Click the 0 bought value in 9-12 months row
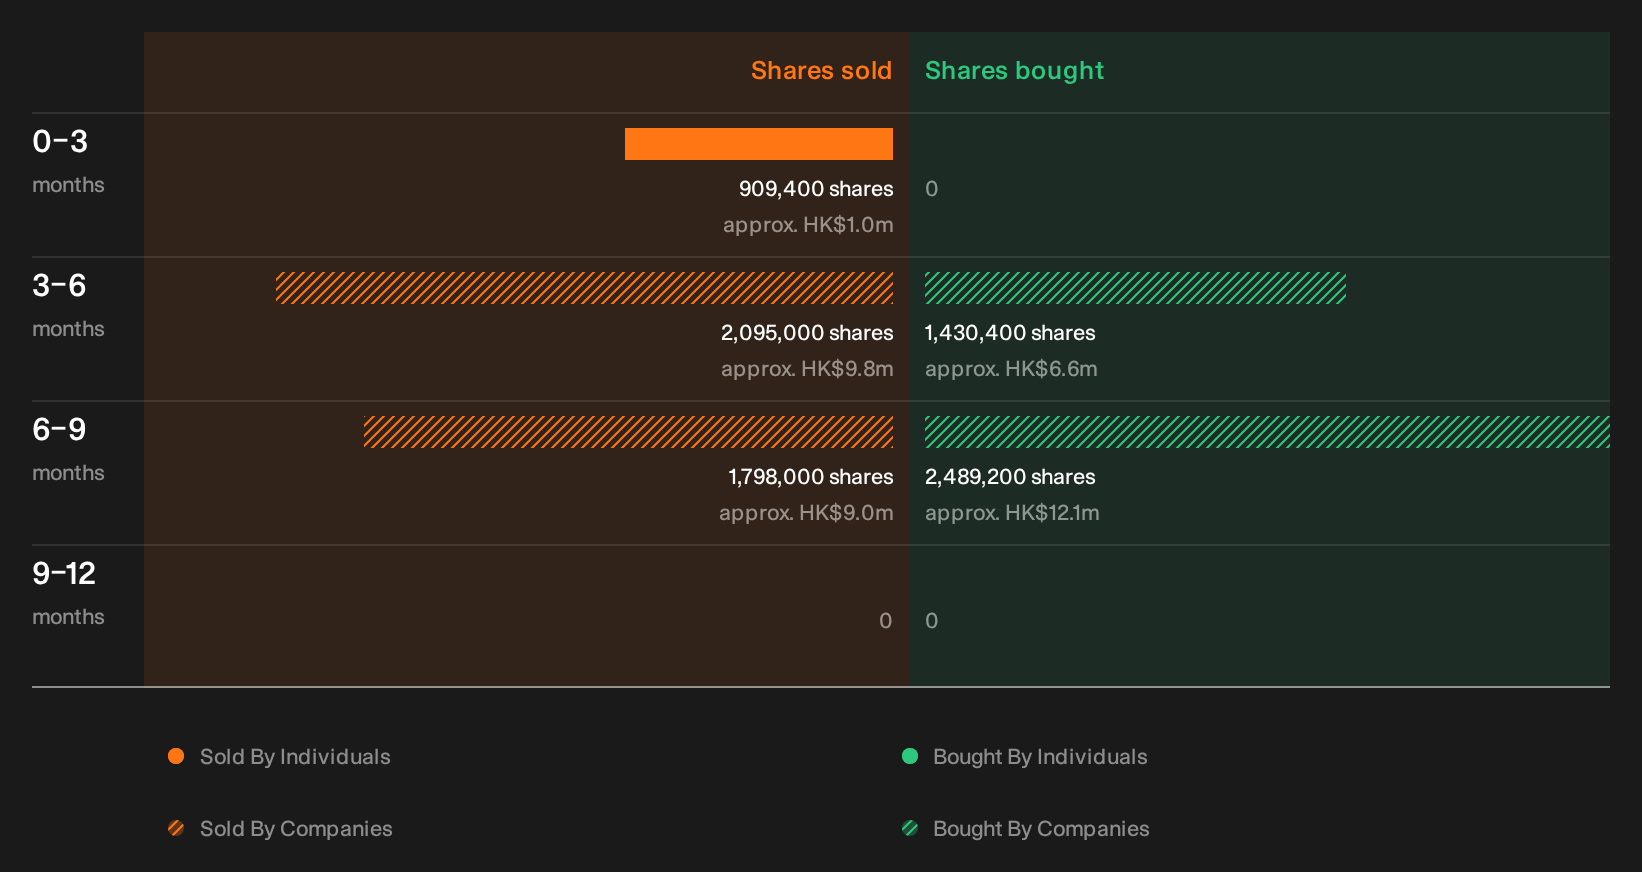The width and height of the screenshot is (1642, 872). click(x=932, y=621)
